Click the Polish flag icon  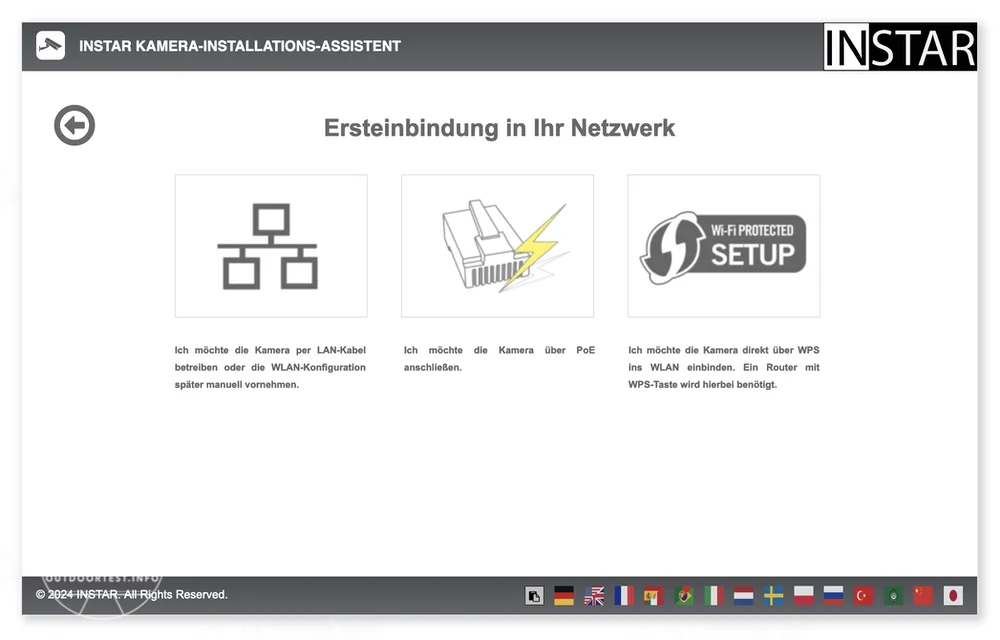803,596
